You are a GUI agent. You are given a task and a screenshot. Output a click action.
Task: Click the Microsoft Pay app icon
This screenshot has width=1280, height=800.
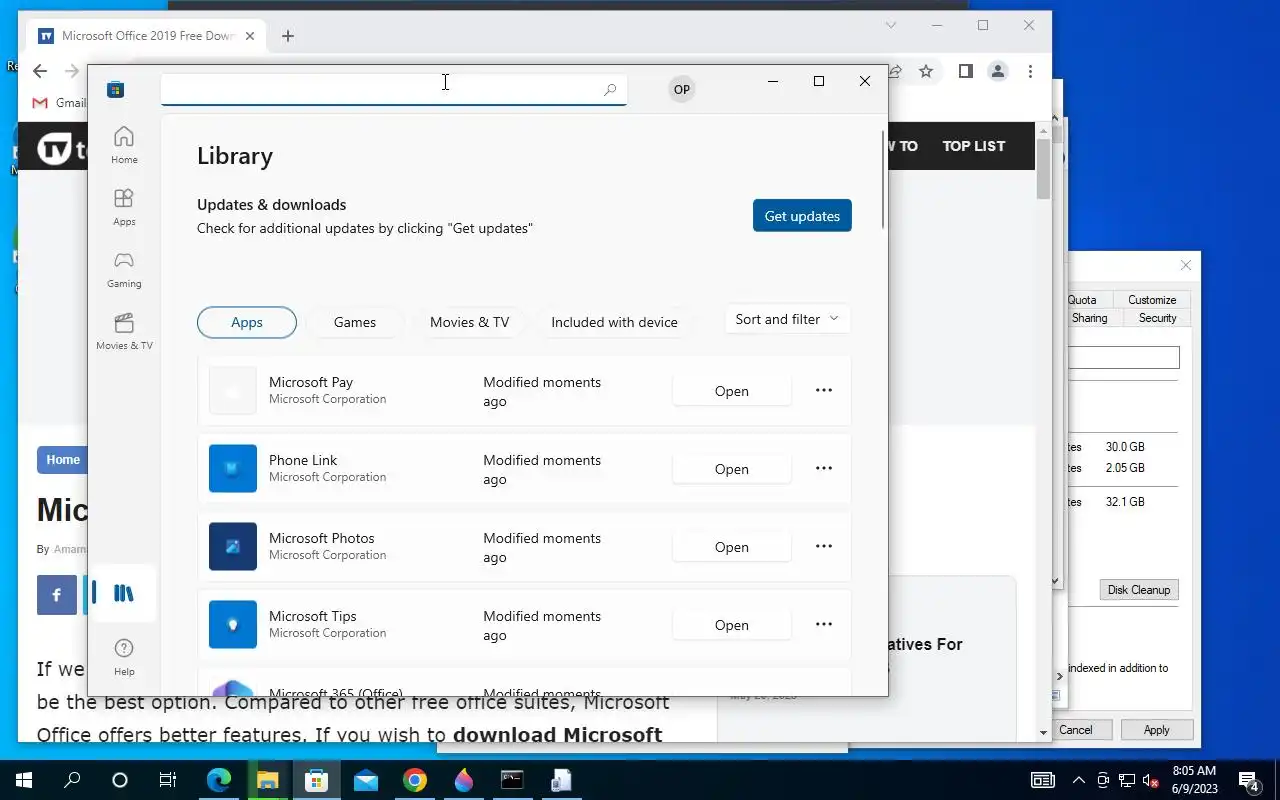233,391
